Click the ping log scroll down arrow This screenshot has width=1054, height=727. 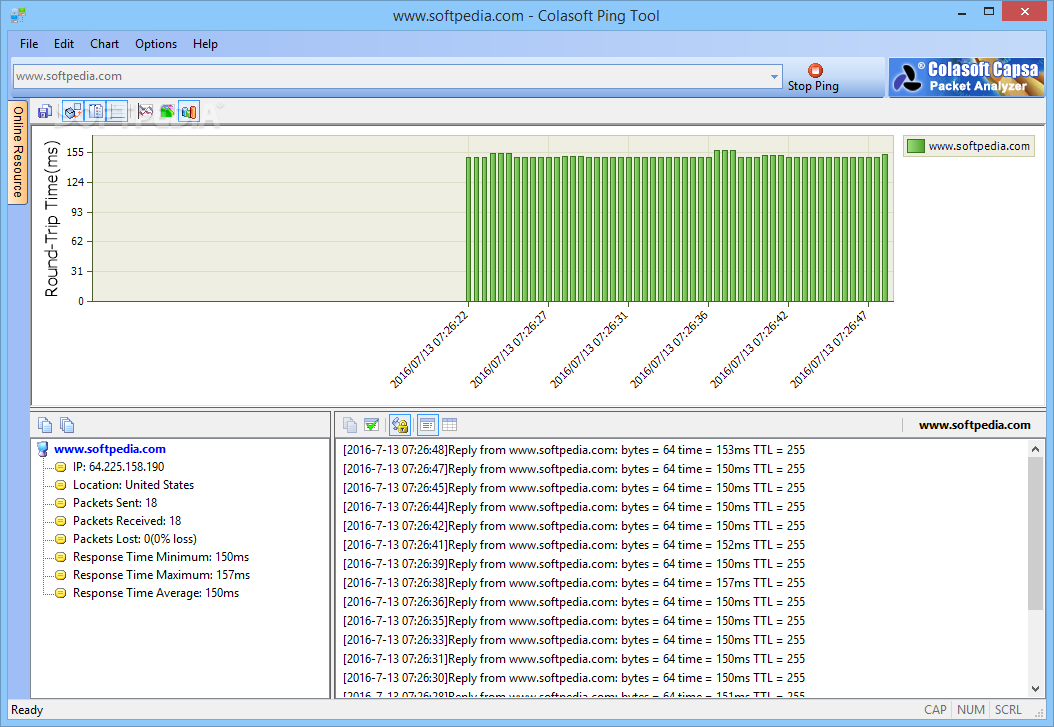pyautogui.click(x=1035, y=689)
